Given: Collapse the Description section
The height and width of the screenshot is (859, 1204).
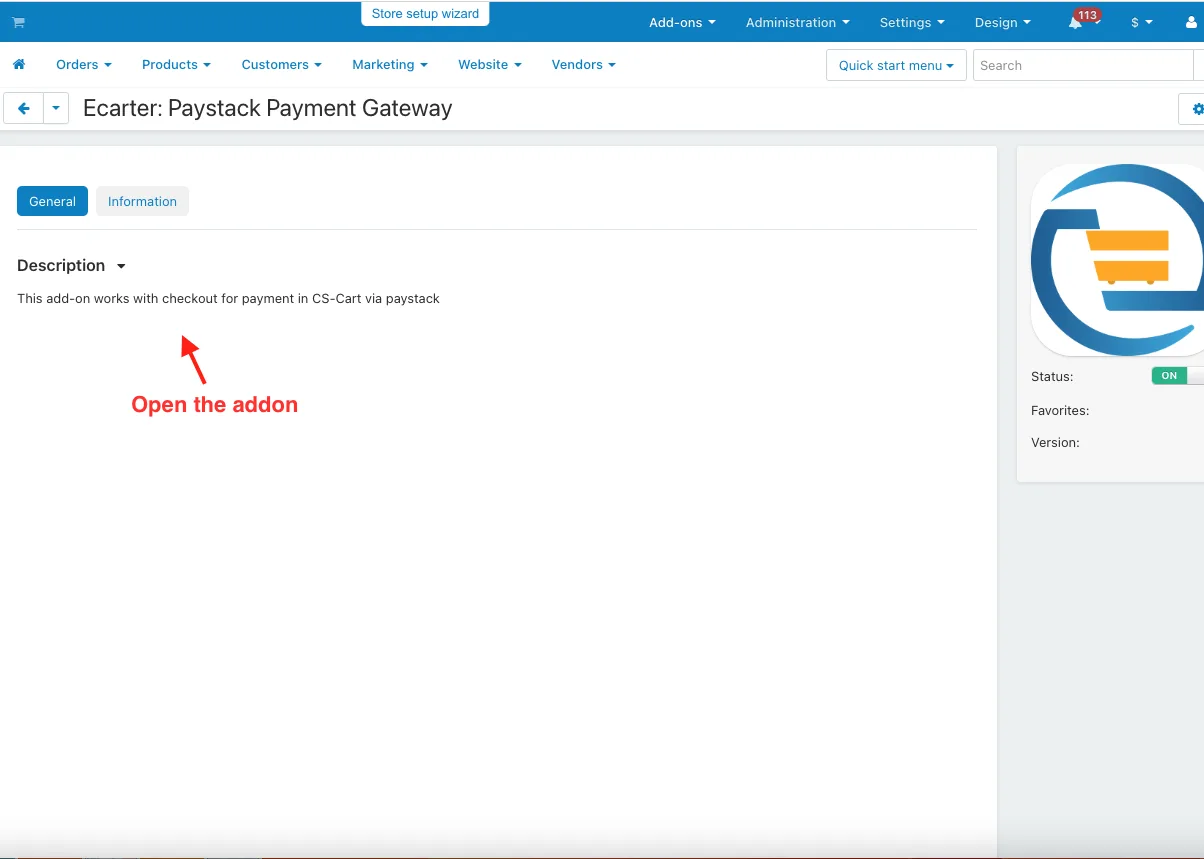Looking at the screenshot, I should [x=71, y=265].
